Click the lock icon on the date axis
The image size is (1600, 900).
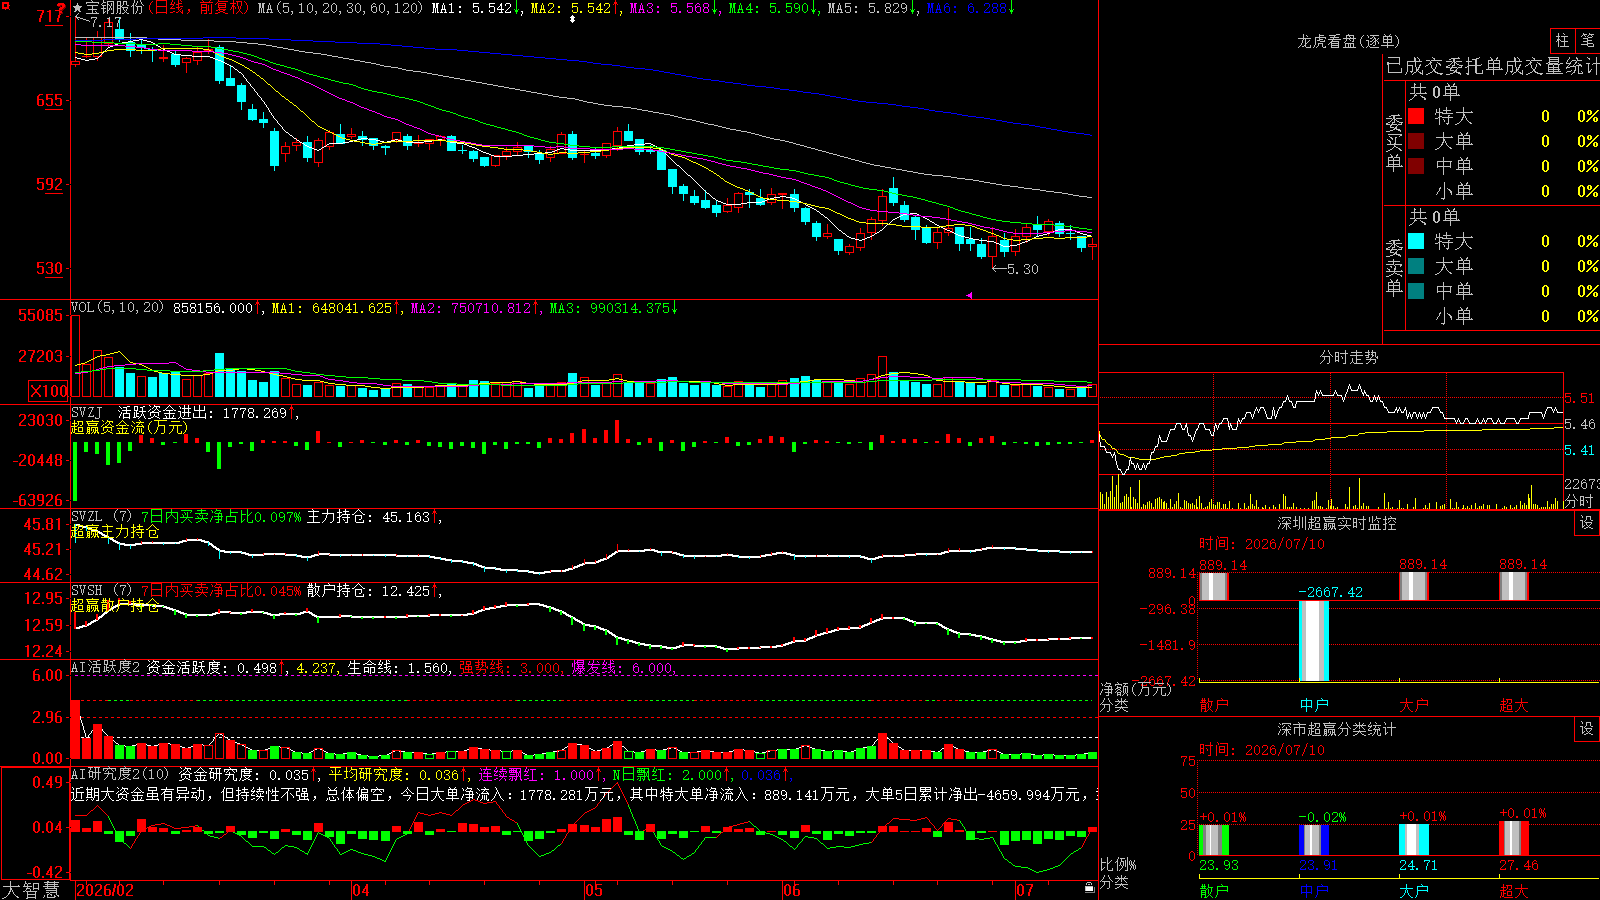pos(1090,887)
